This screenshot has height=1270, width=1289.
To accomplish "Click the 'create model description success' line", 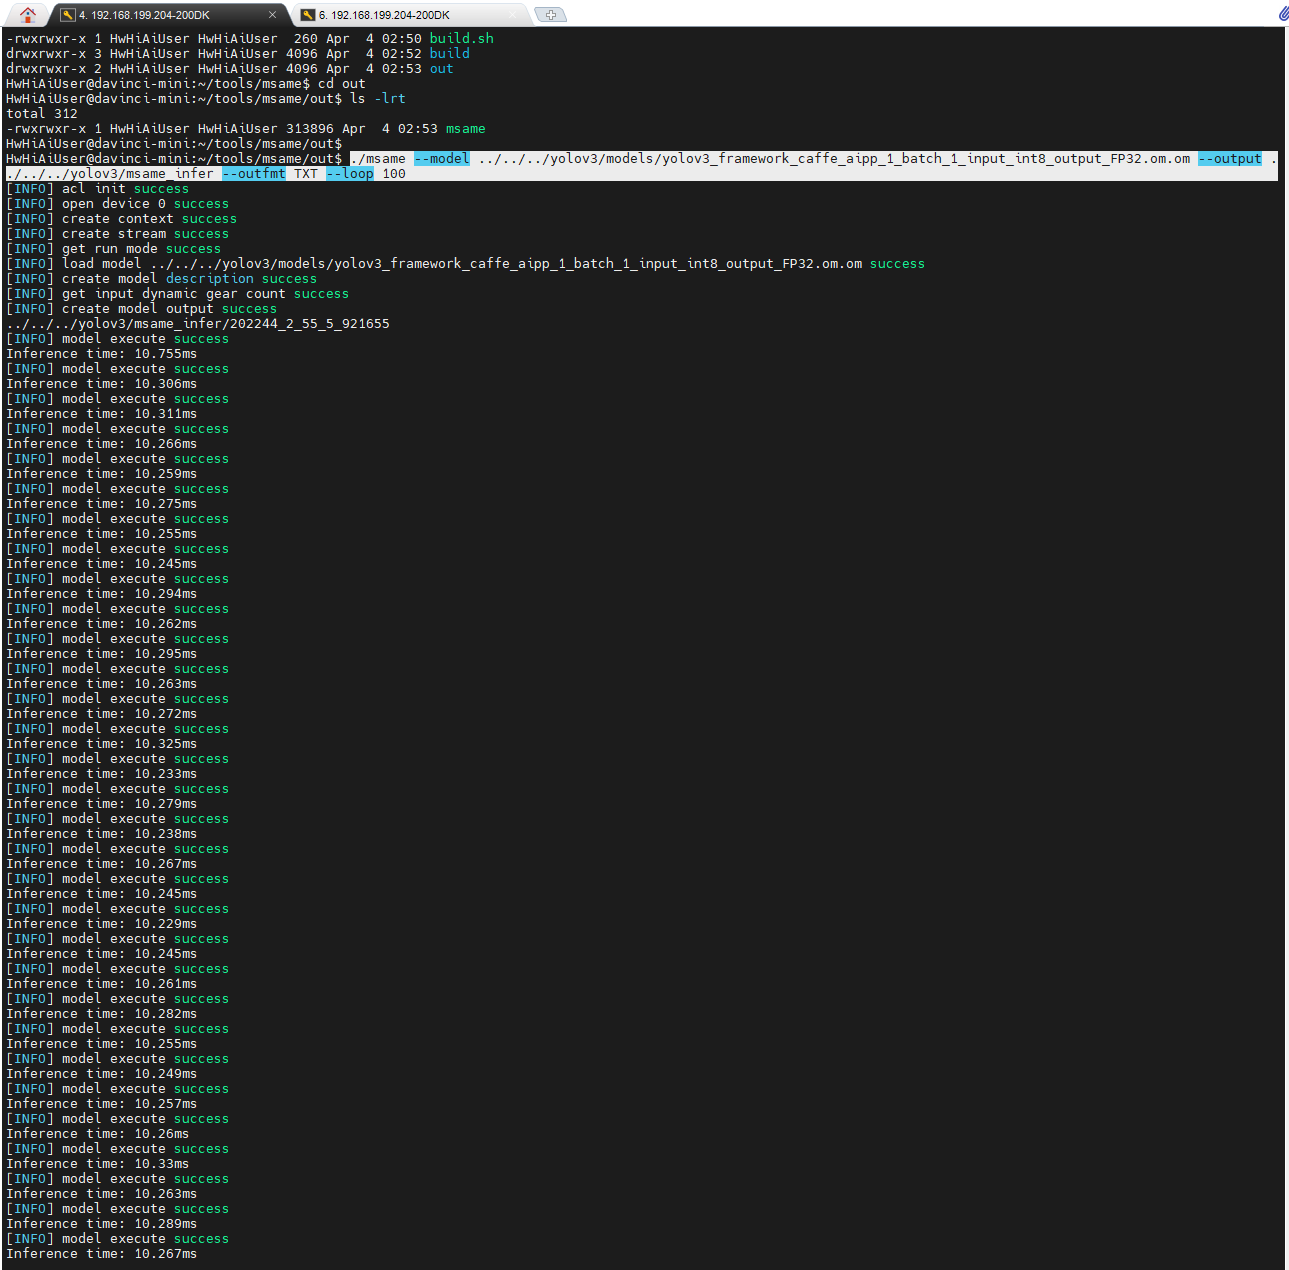I will [162, 279].
